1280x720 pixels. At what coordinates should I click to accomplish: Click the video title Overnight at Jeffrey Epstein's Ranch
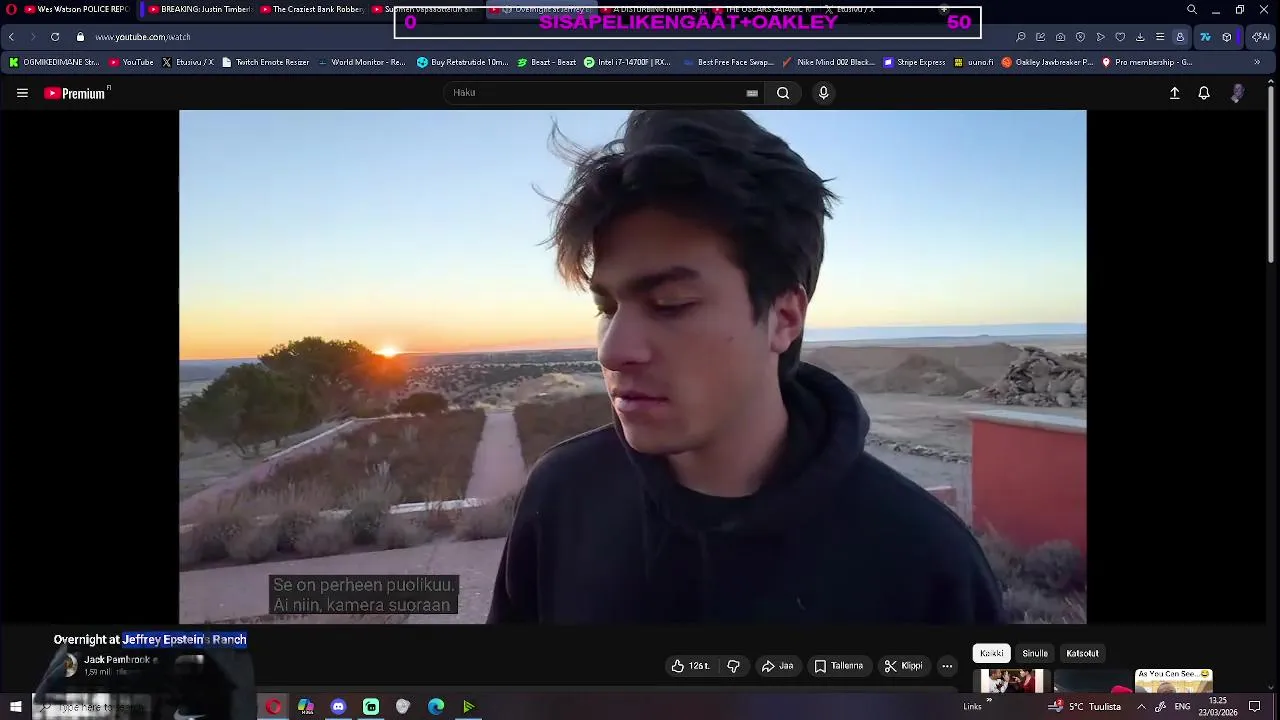coord(150,639)
